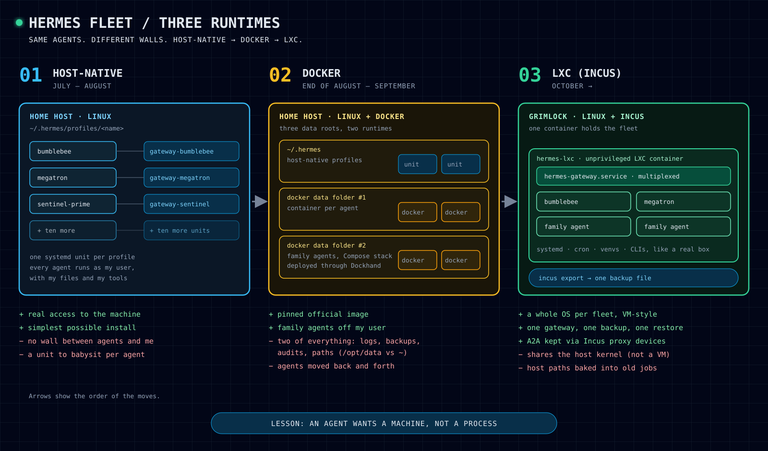Screen dimensions: 768x451
Task: Click "hermes-lxc · unprivileged LXC container" label
Action: tap(609, 159)
